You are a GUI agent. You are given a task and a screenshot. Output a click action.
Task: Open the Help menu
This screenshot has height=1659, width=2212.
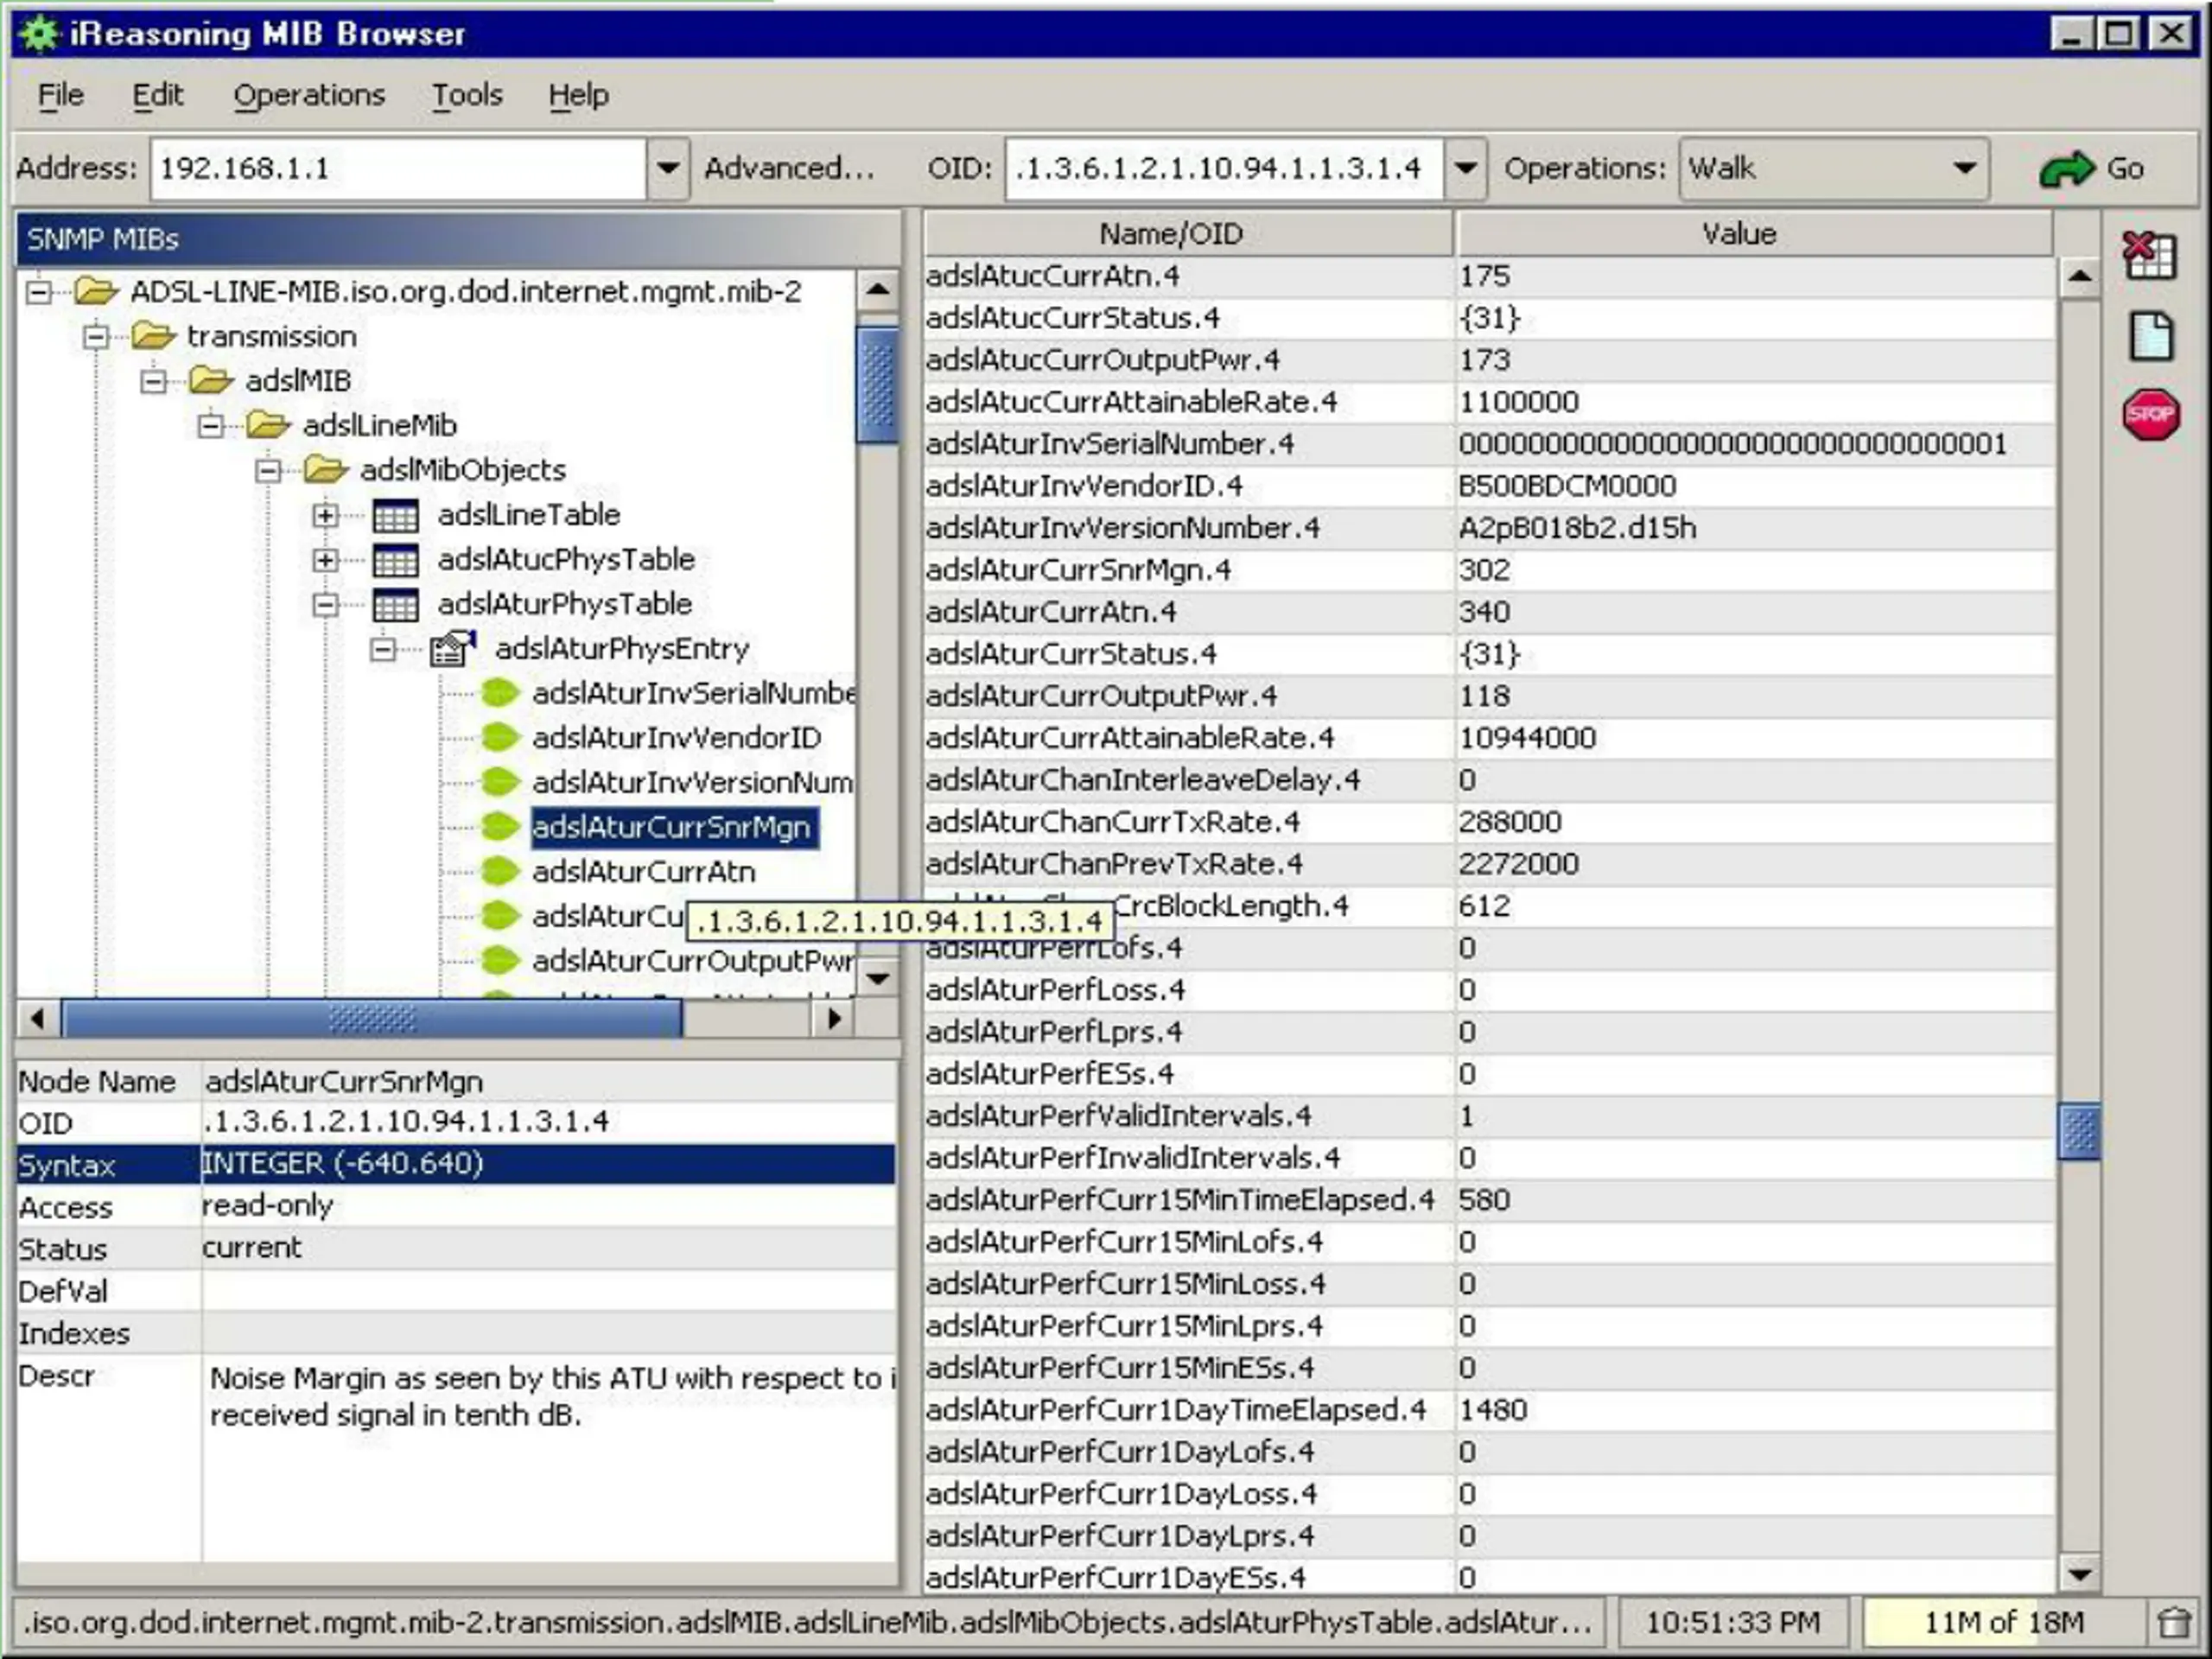[x=578, y=95]
